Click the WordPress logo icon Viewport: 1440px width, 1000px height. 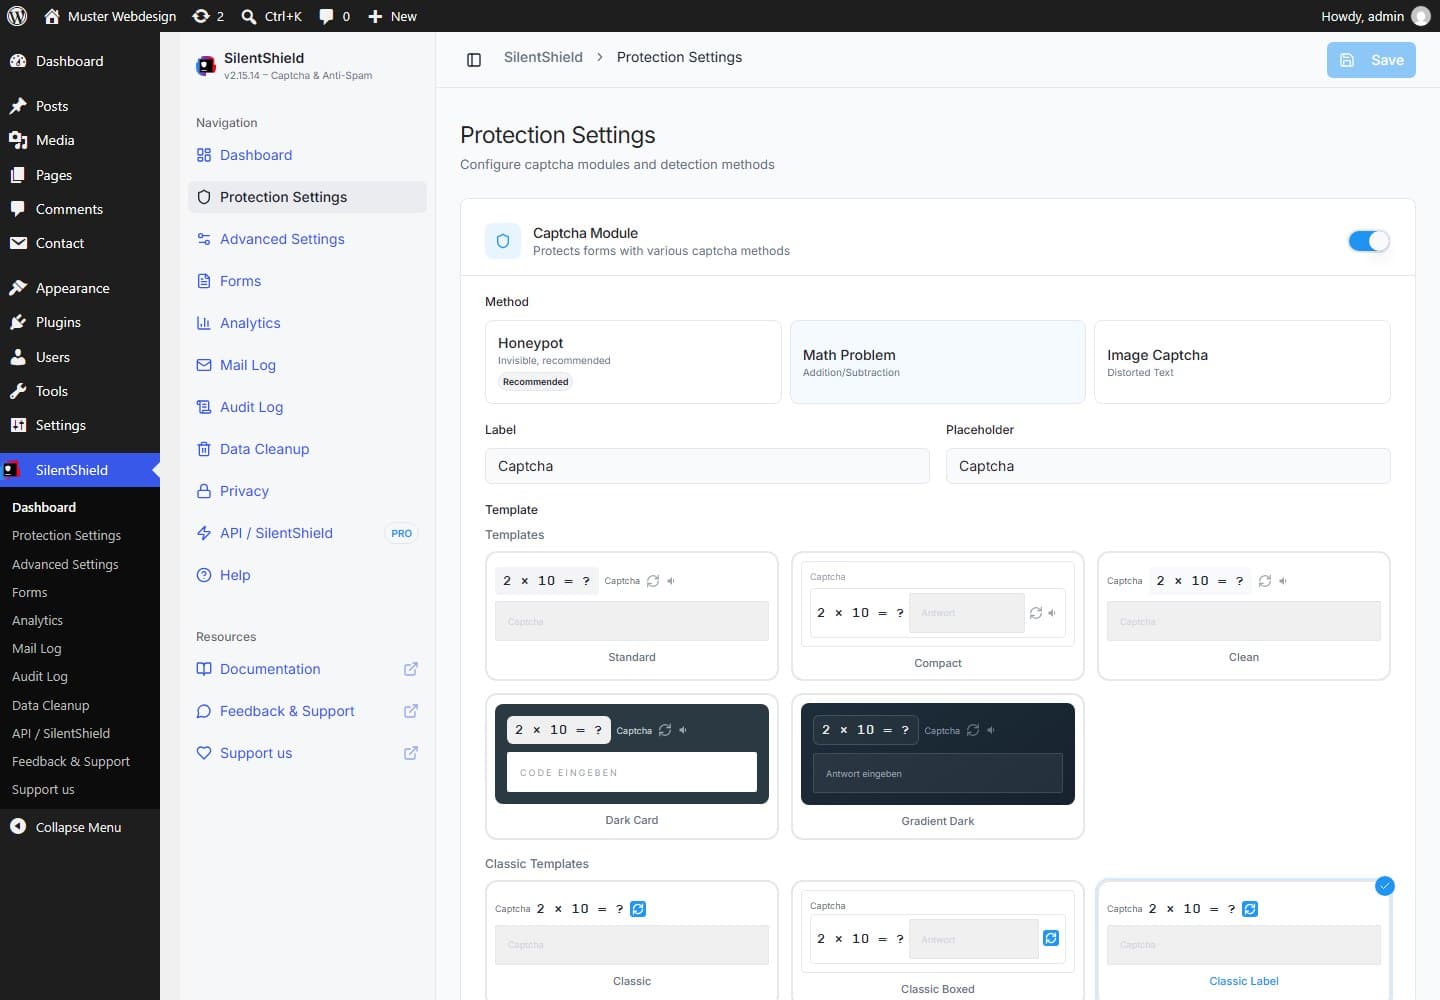pos(17,16)
